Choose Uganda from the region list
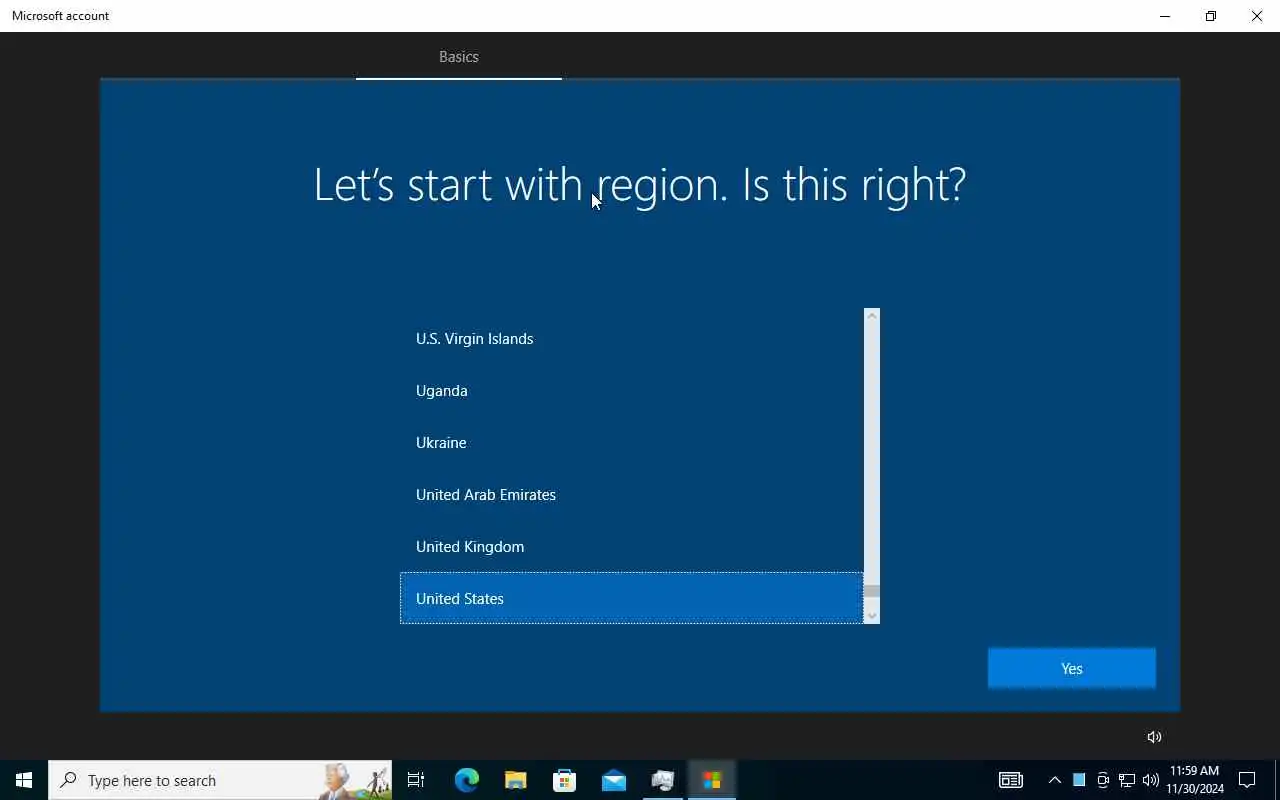 (631, 390)
